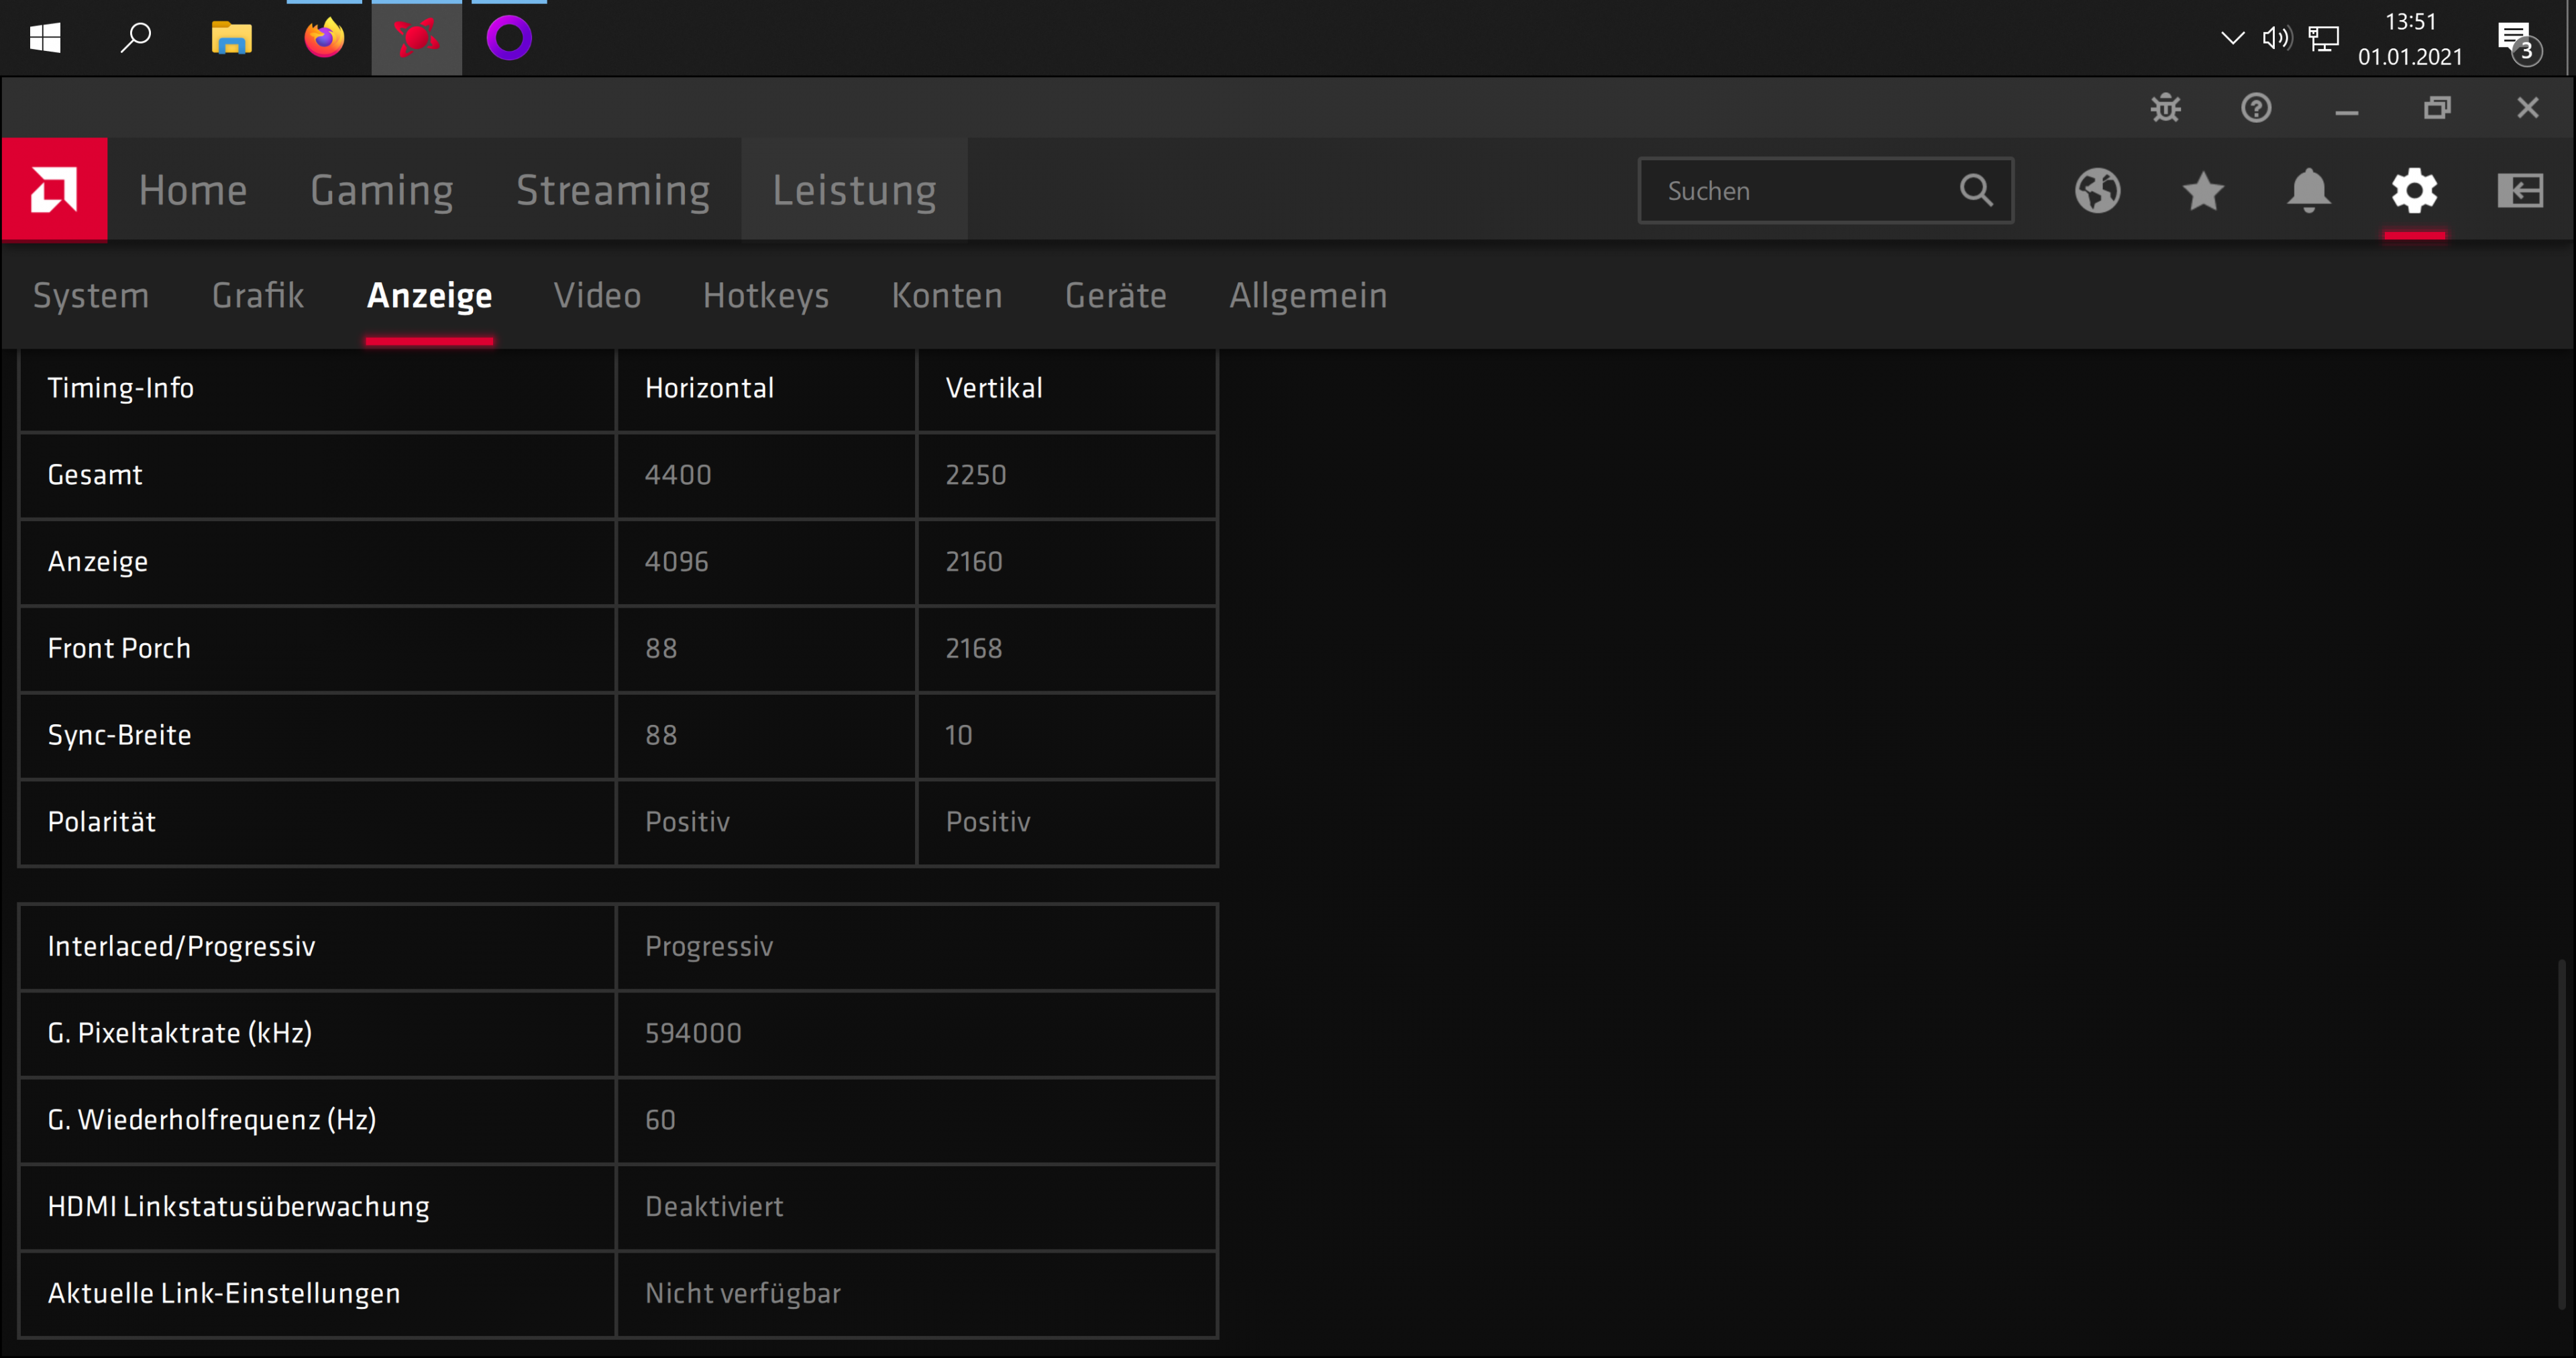Go to the Gaming section

[x=381, y=190]
